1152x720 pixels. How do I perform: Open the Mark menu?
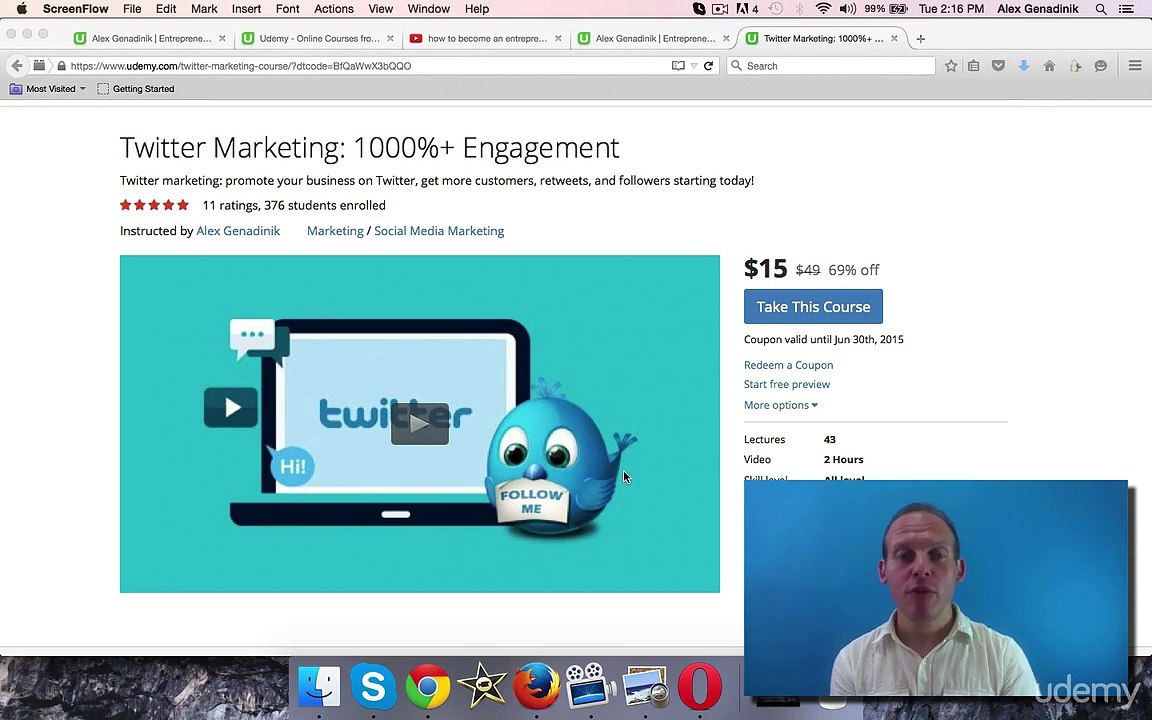point(204,9)
